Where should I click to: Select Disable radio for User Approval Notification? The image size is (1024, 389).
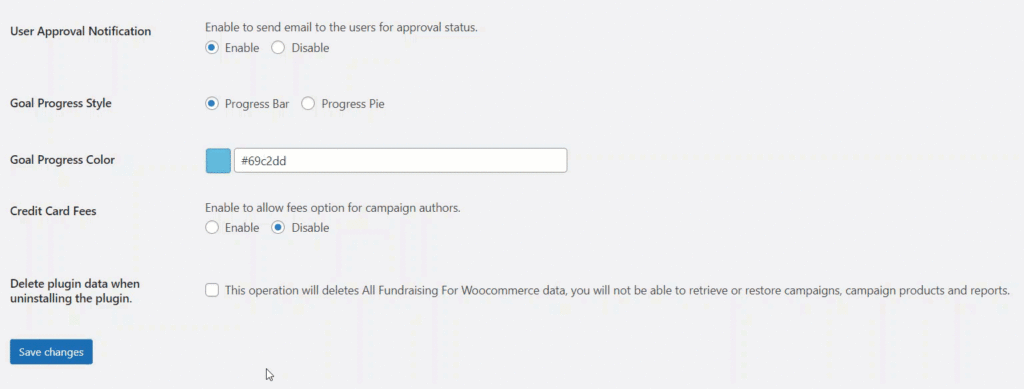tap(278, 48)
